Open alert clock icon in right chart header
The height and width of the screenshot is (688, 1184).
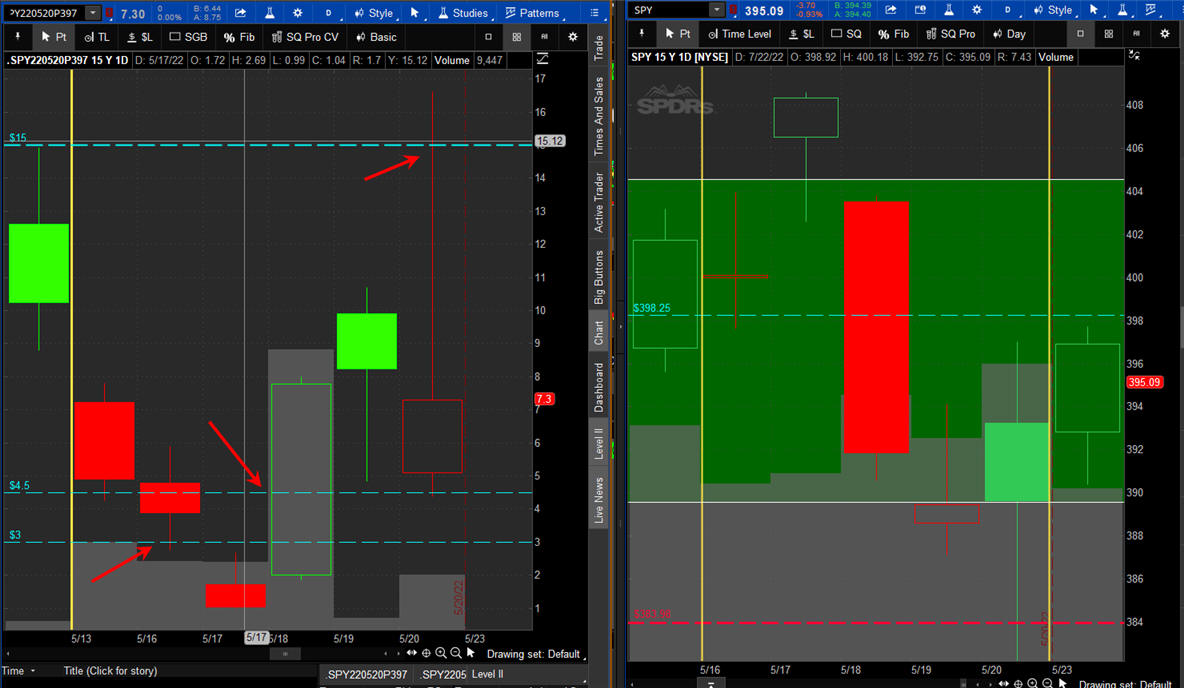pos(920,10)
